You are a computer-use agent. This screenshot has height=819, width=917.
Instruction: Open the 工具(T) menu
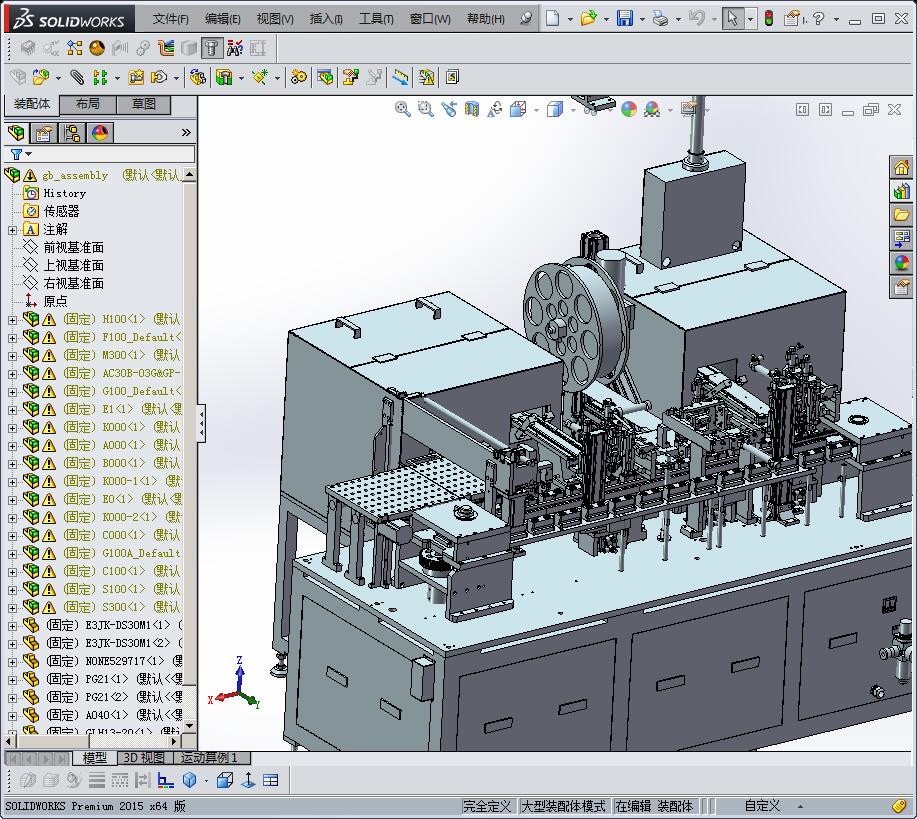(376, 19)
